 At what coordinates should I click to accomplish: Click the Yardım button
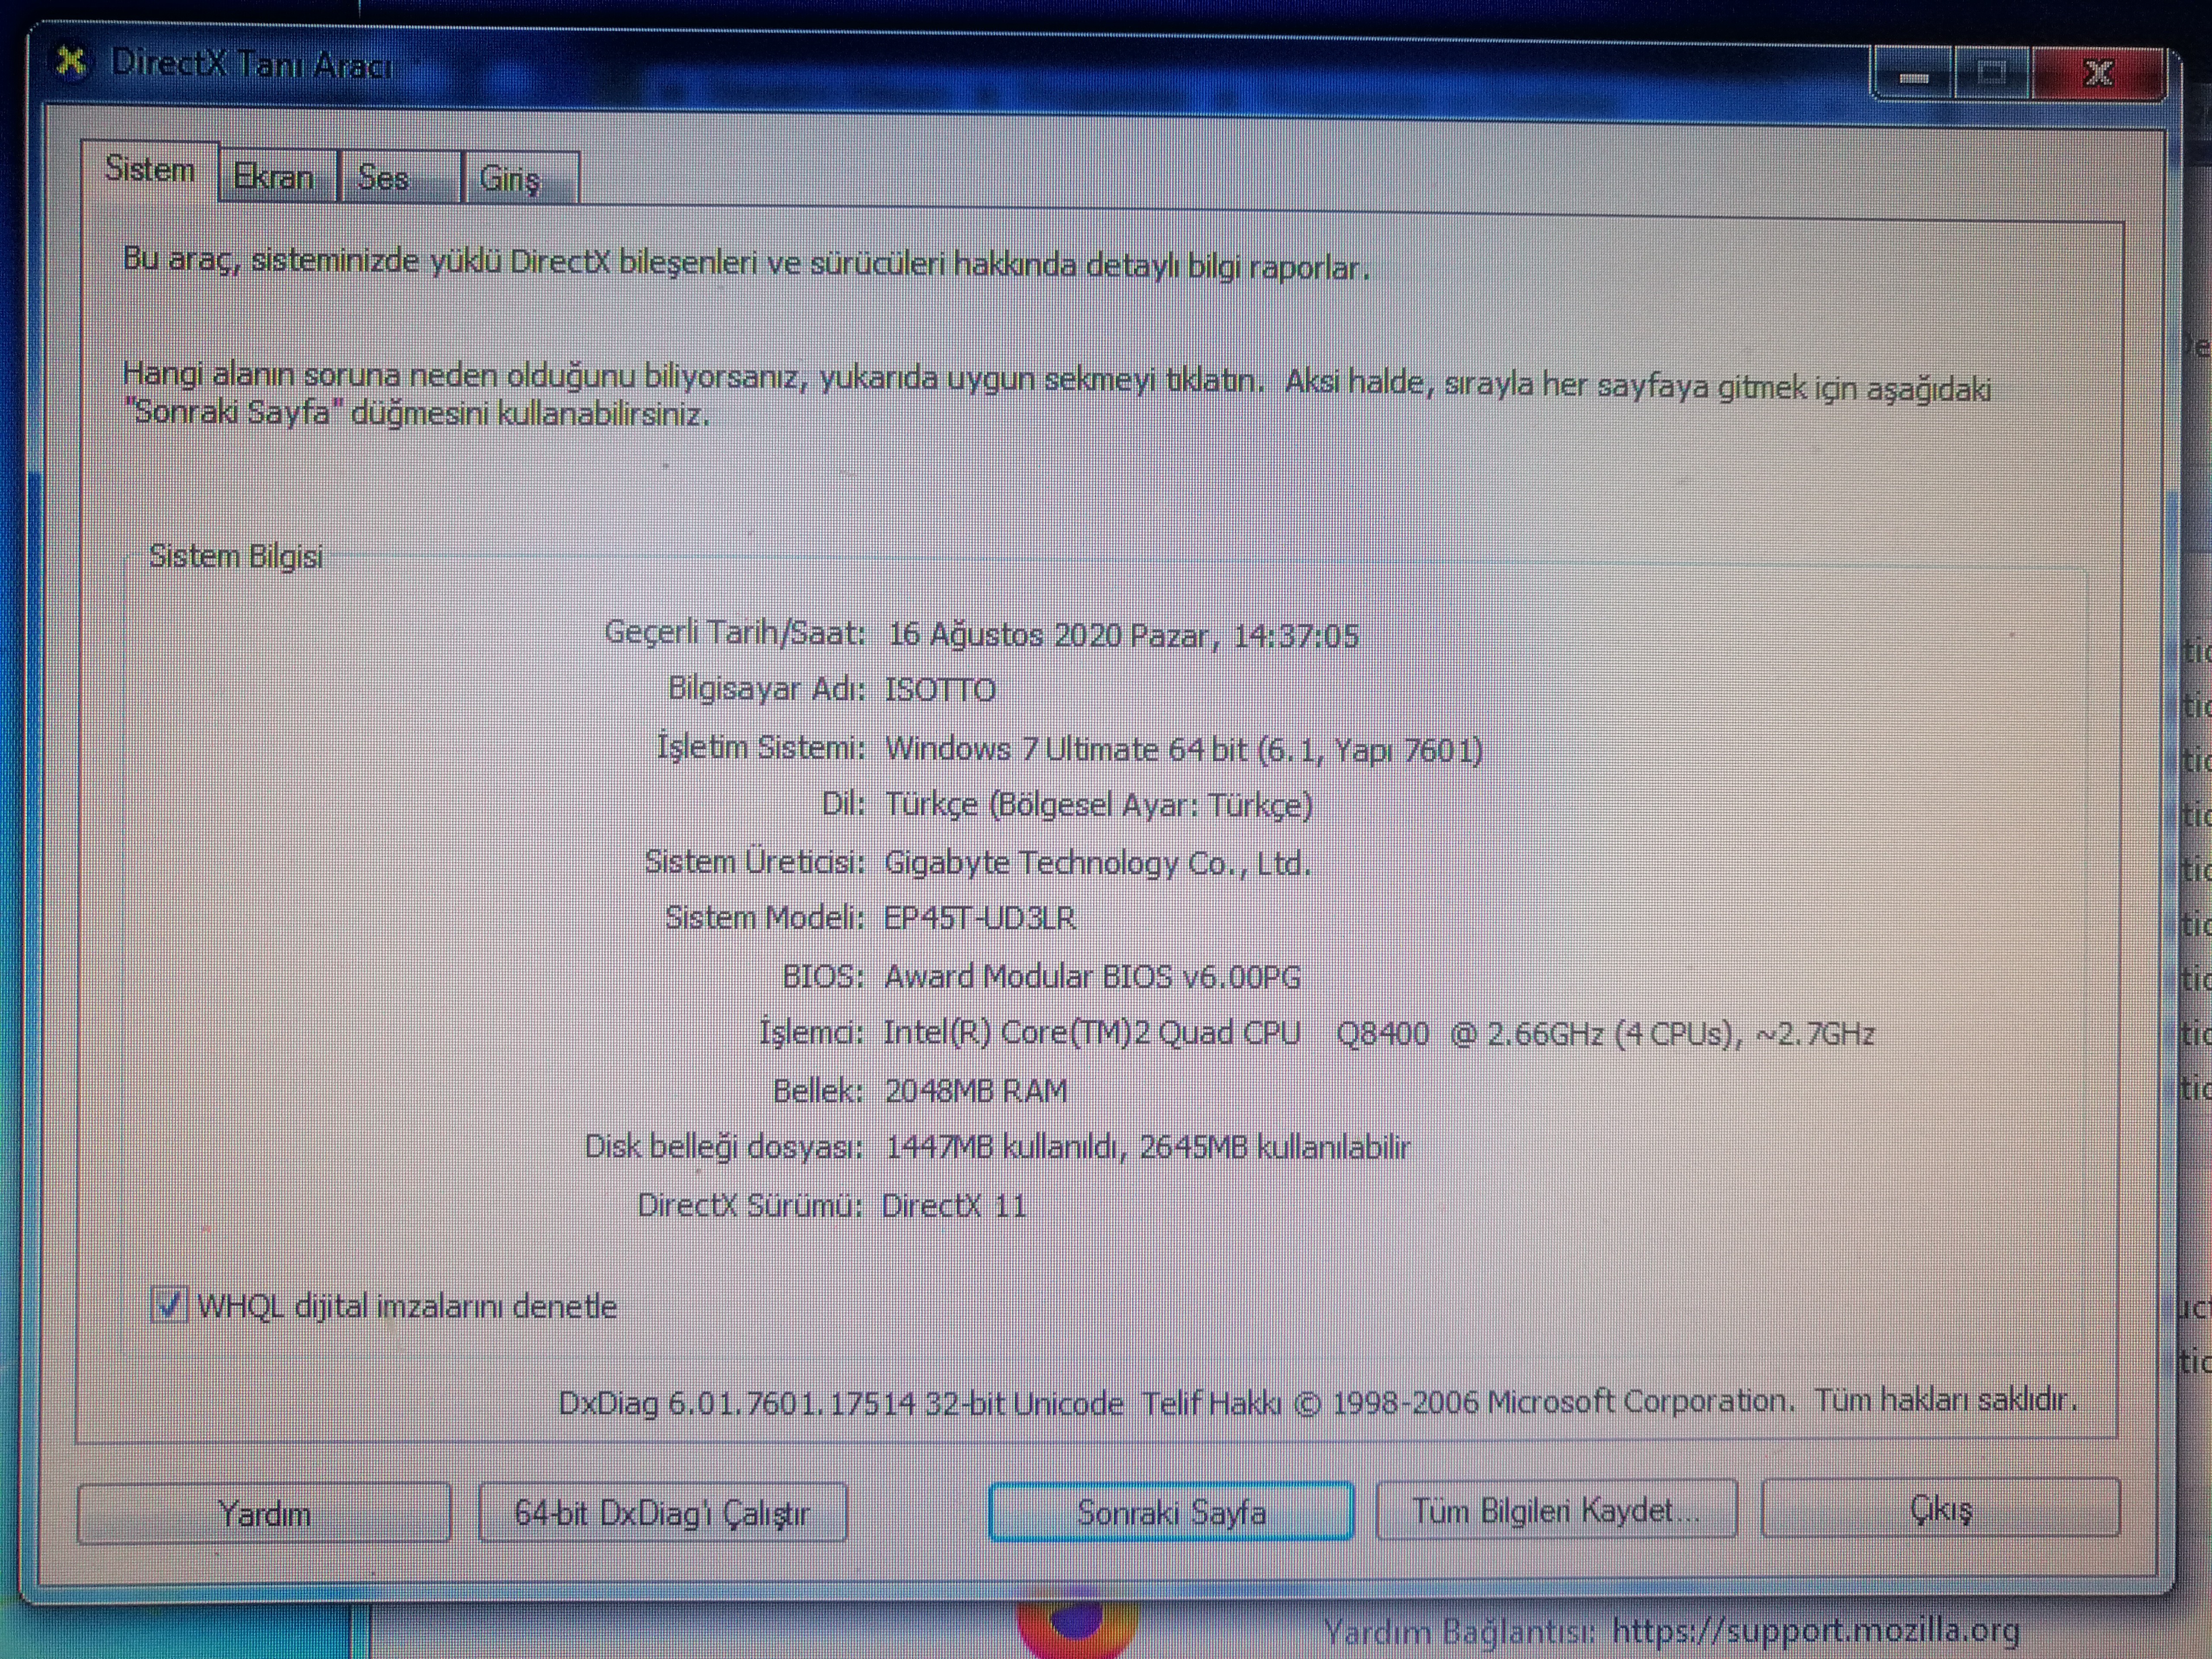[264, 1513]
